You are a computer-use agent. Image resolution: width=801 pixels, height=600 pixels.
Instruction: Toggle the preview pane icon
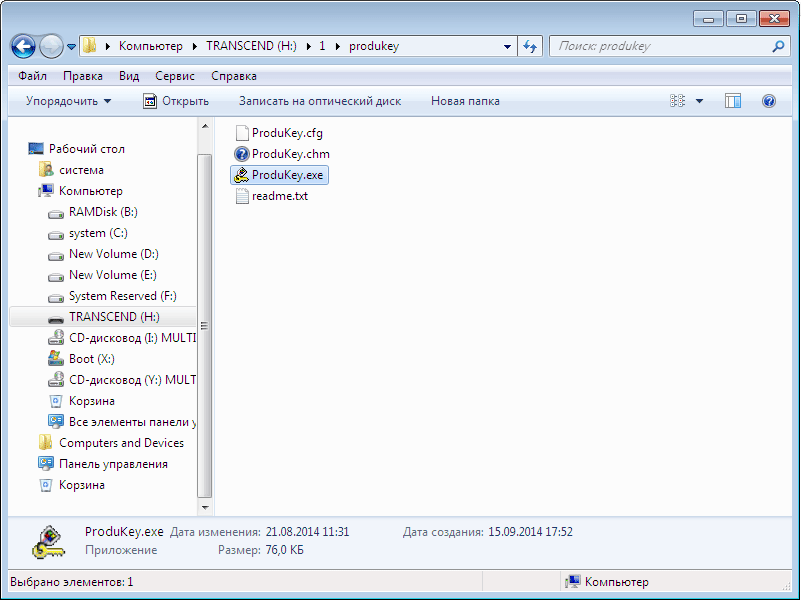coord(733,101)
